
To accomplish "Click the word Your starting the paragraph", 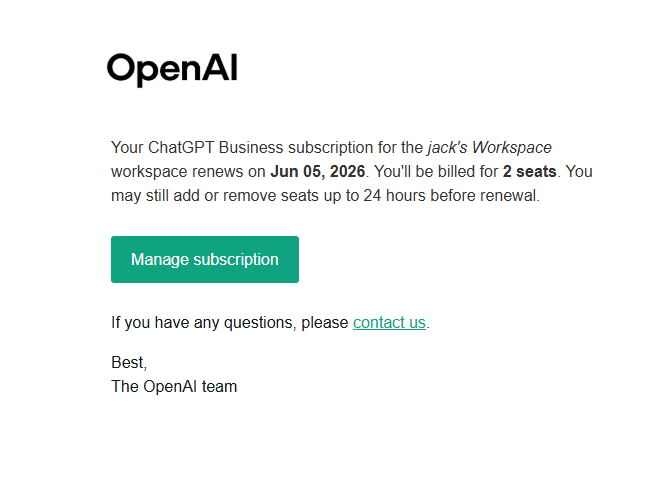I will (x=127, y=148).
